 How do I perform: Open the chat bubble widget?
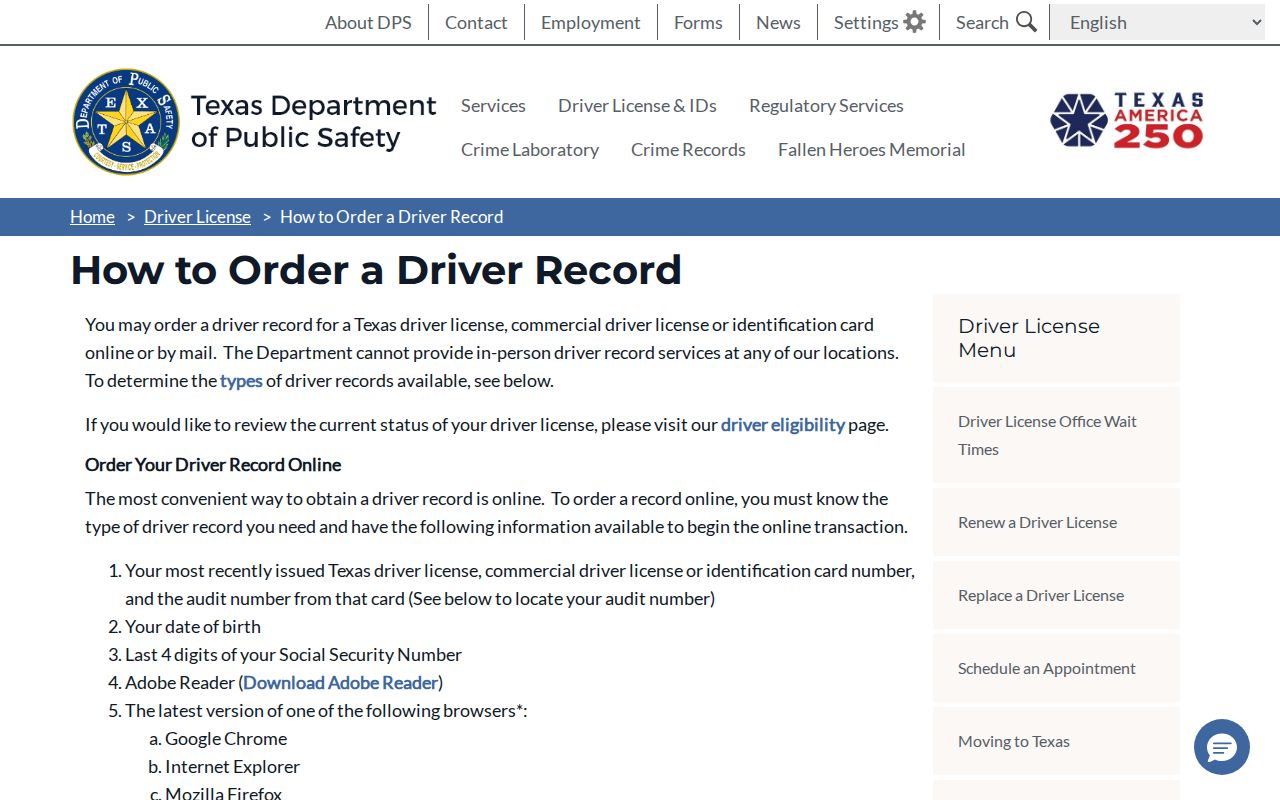(1222, 747)
